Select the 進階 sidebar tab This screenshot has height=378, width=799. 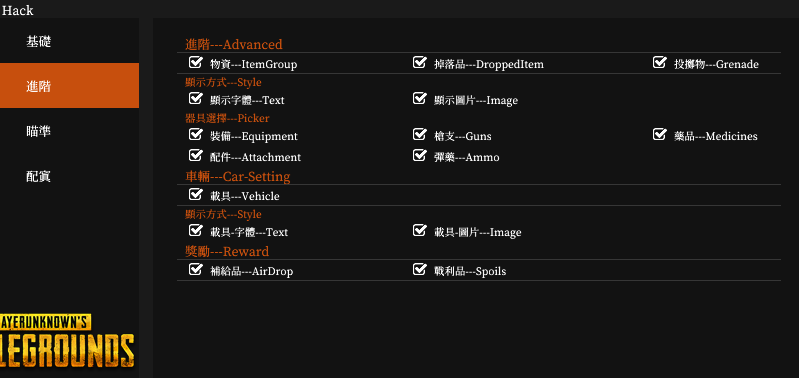(x=69, y=86)
